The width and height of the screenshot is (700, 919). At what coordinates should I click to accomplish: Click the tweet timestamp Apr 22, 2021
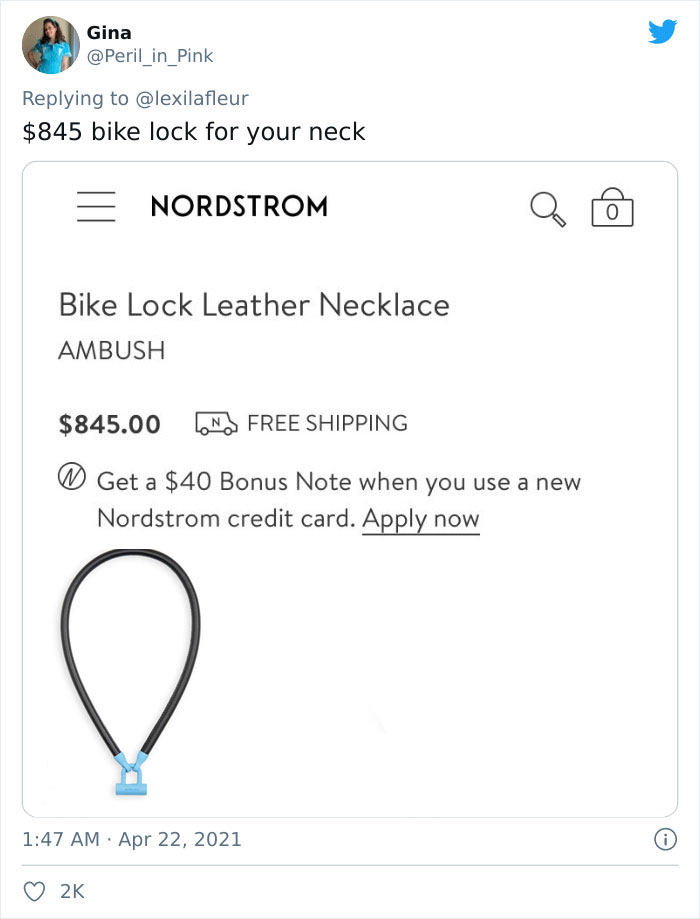pos(178,839)
